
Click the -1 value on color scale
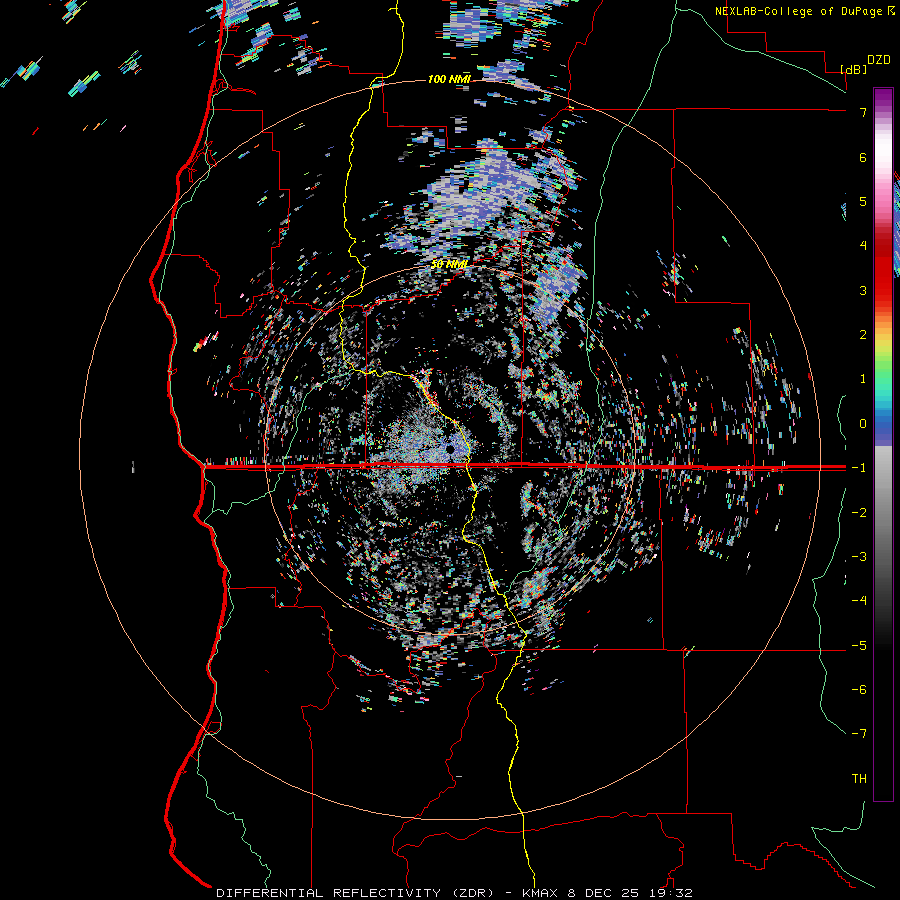point(859,468)
